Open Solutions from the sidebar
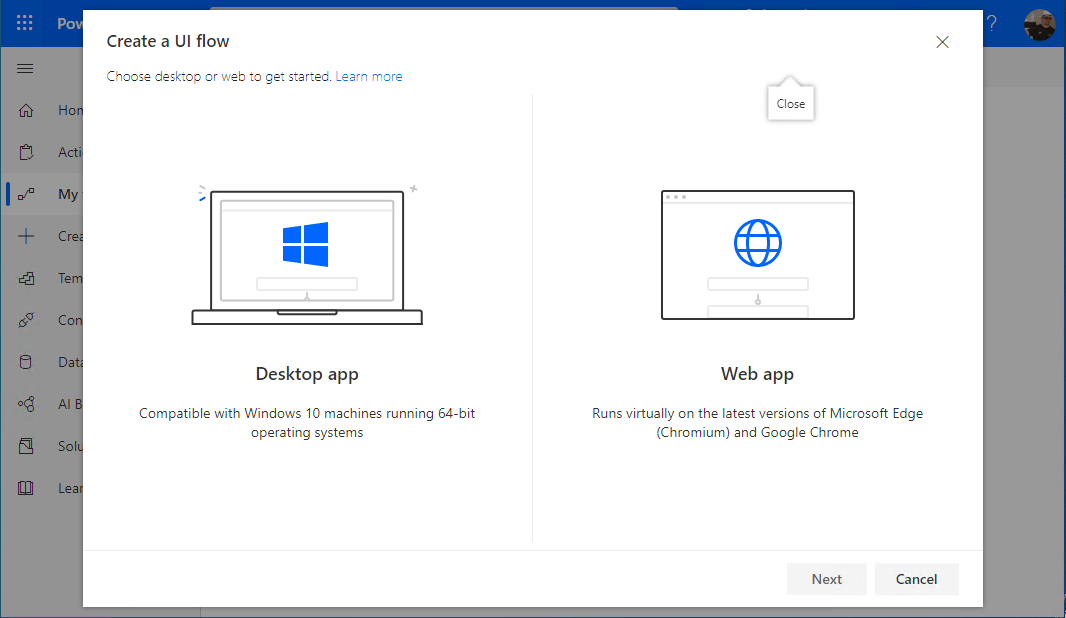Viewport: 1066px width, 618px height. click(25, 446)
